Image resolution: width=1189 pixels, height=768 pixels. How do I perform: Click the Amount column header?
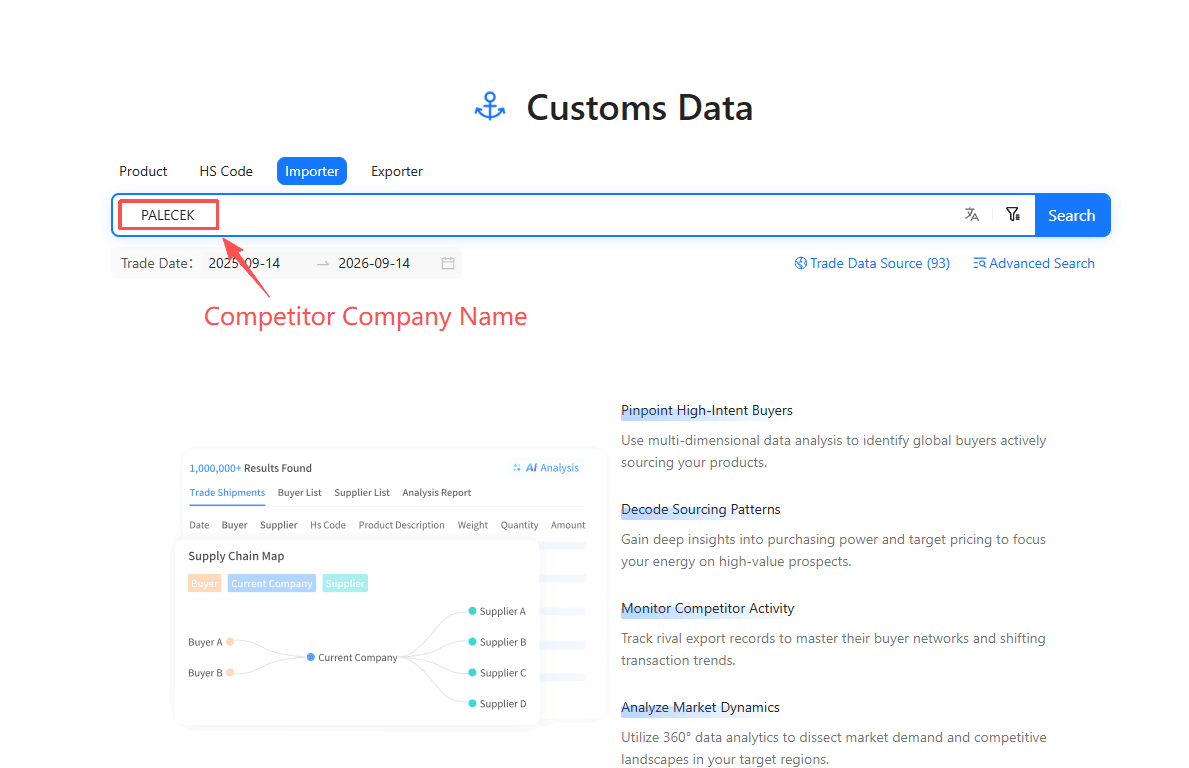(568, 525)
